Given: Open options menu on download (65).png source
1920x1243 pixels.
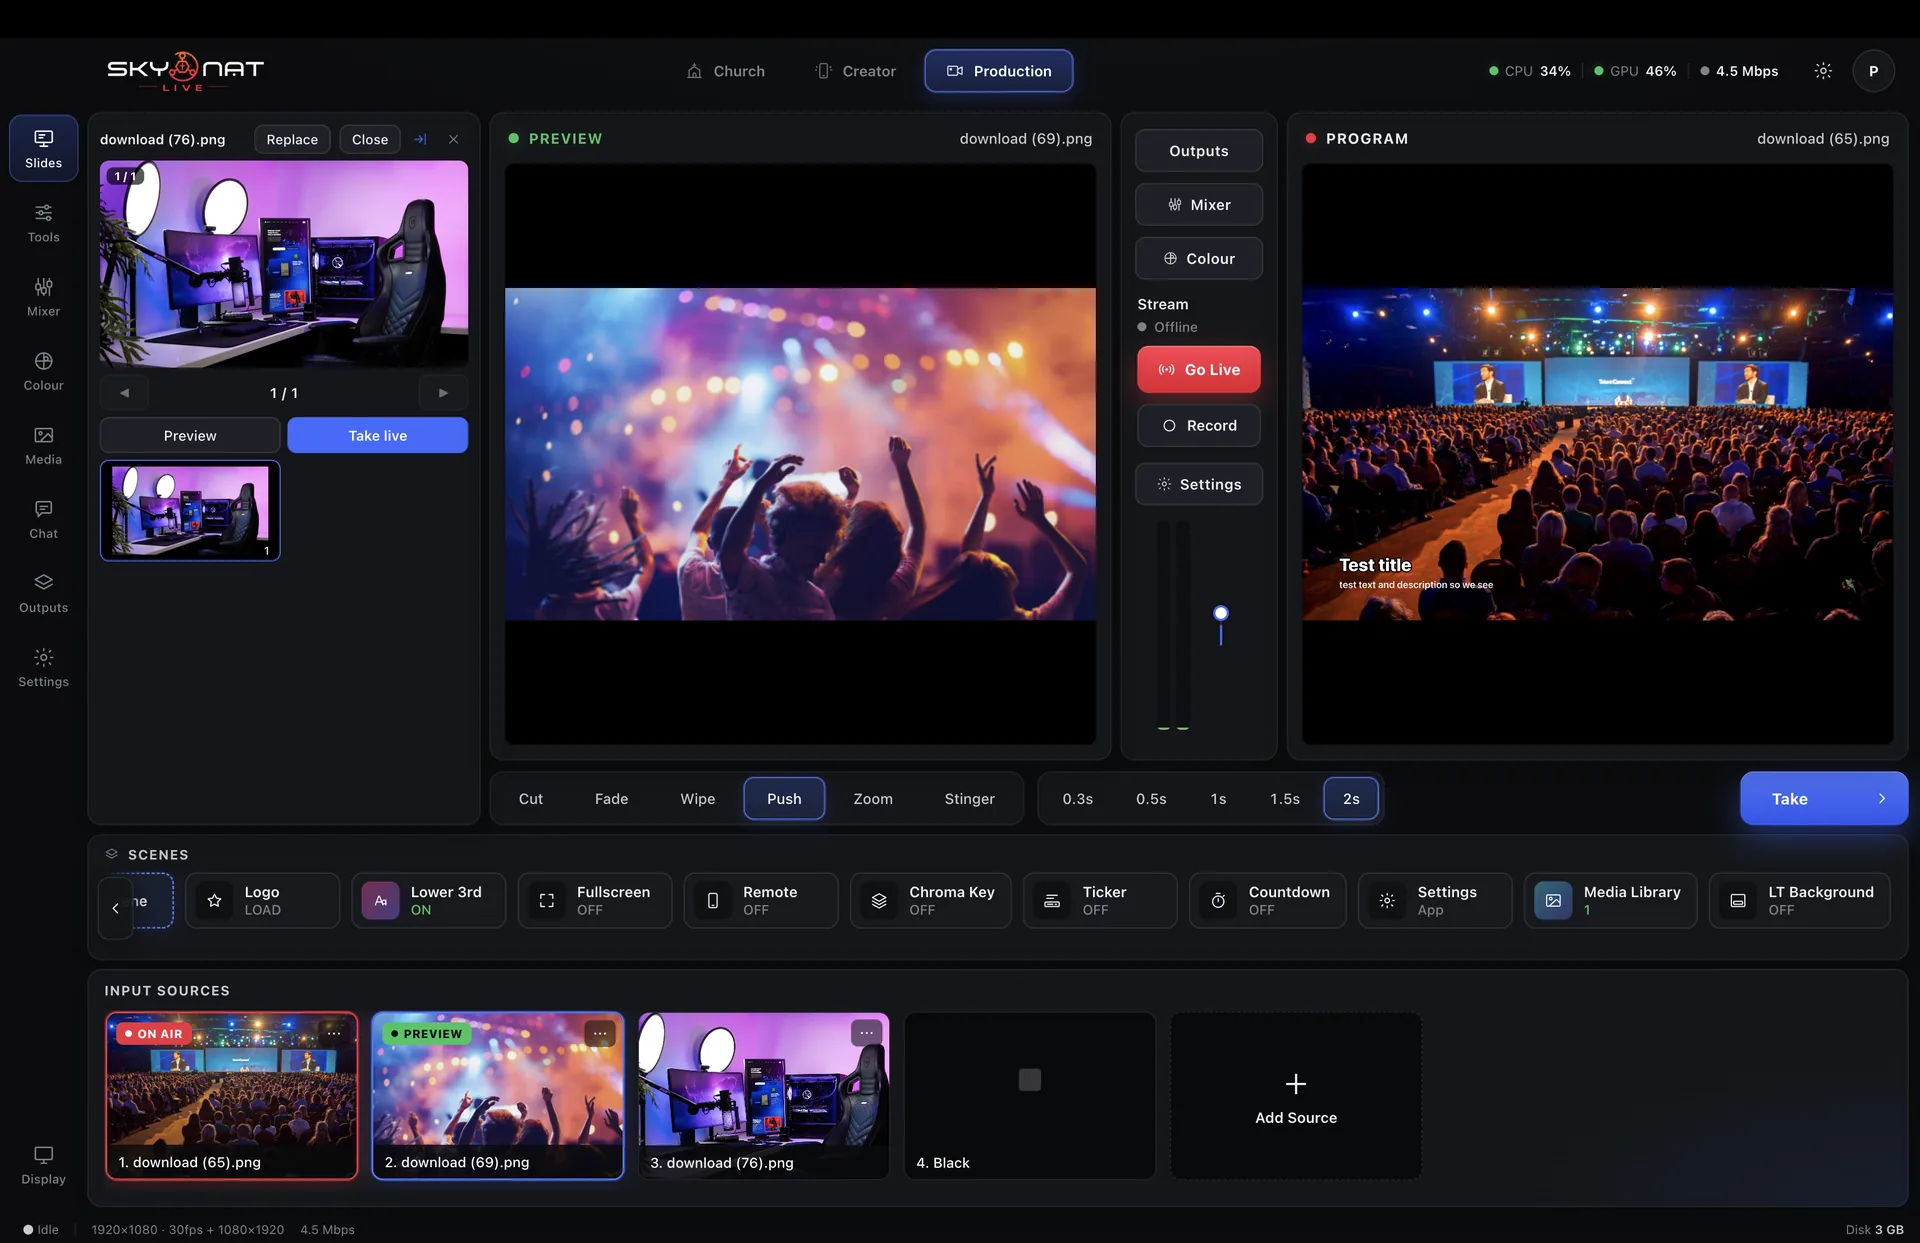Looking at the screenshot, I should (334, 1033).
